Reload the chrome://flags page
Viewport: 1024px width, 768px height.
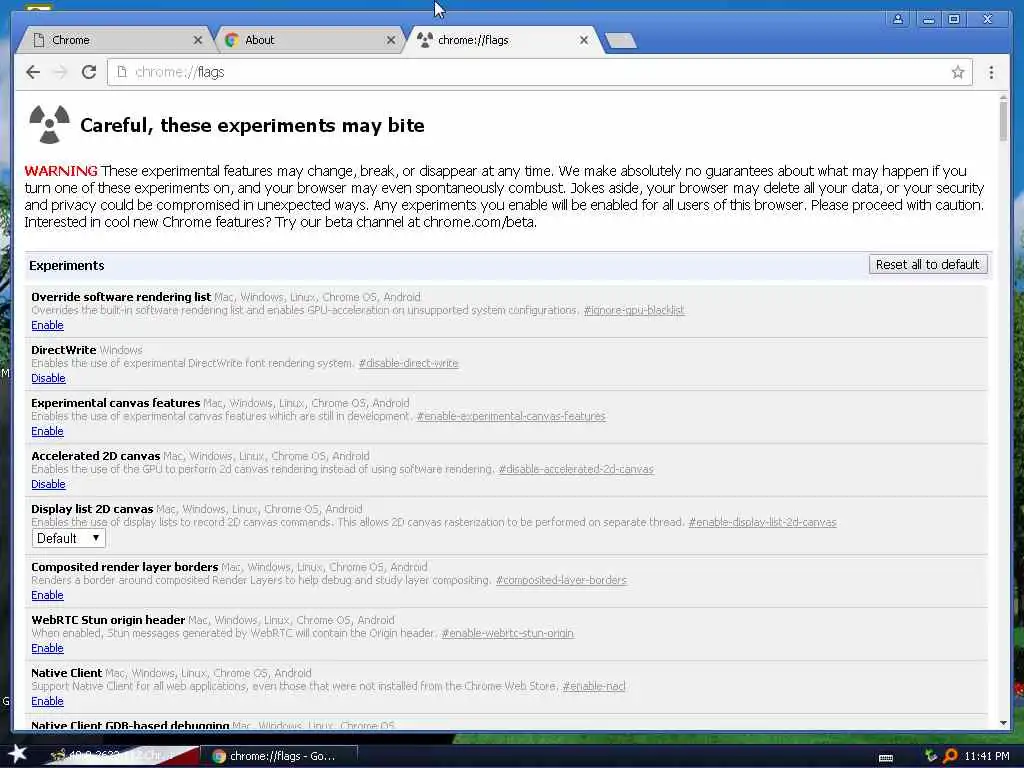(x=89, y=72)
